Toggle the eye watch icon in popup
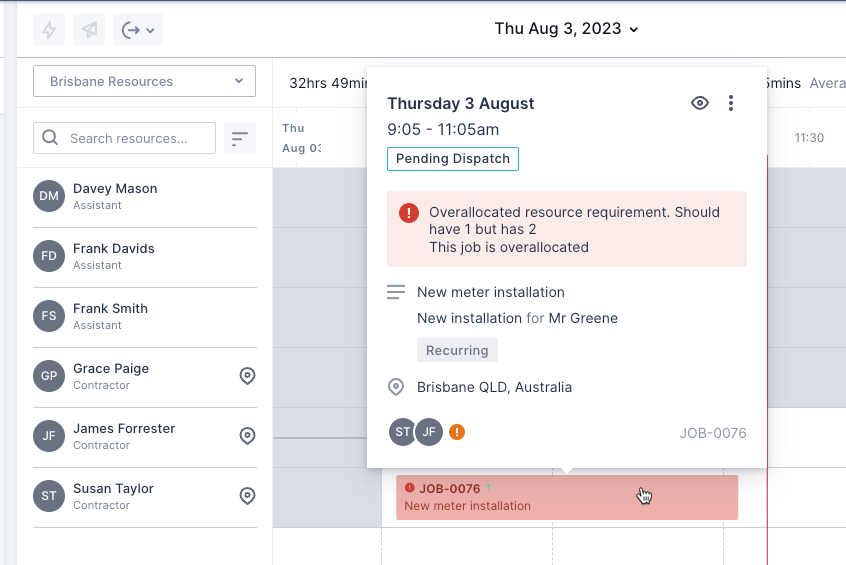 click(x=700, y=103)
